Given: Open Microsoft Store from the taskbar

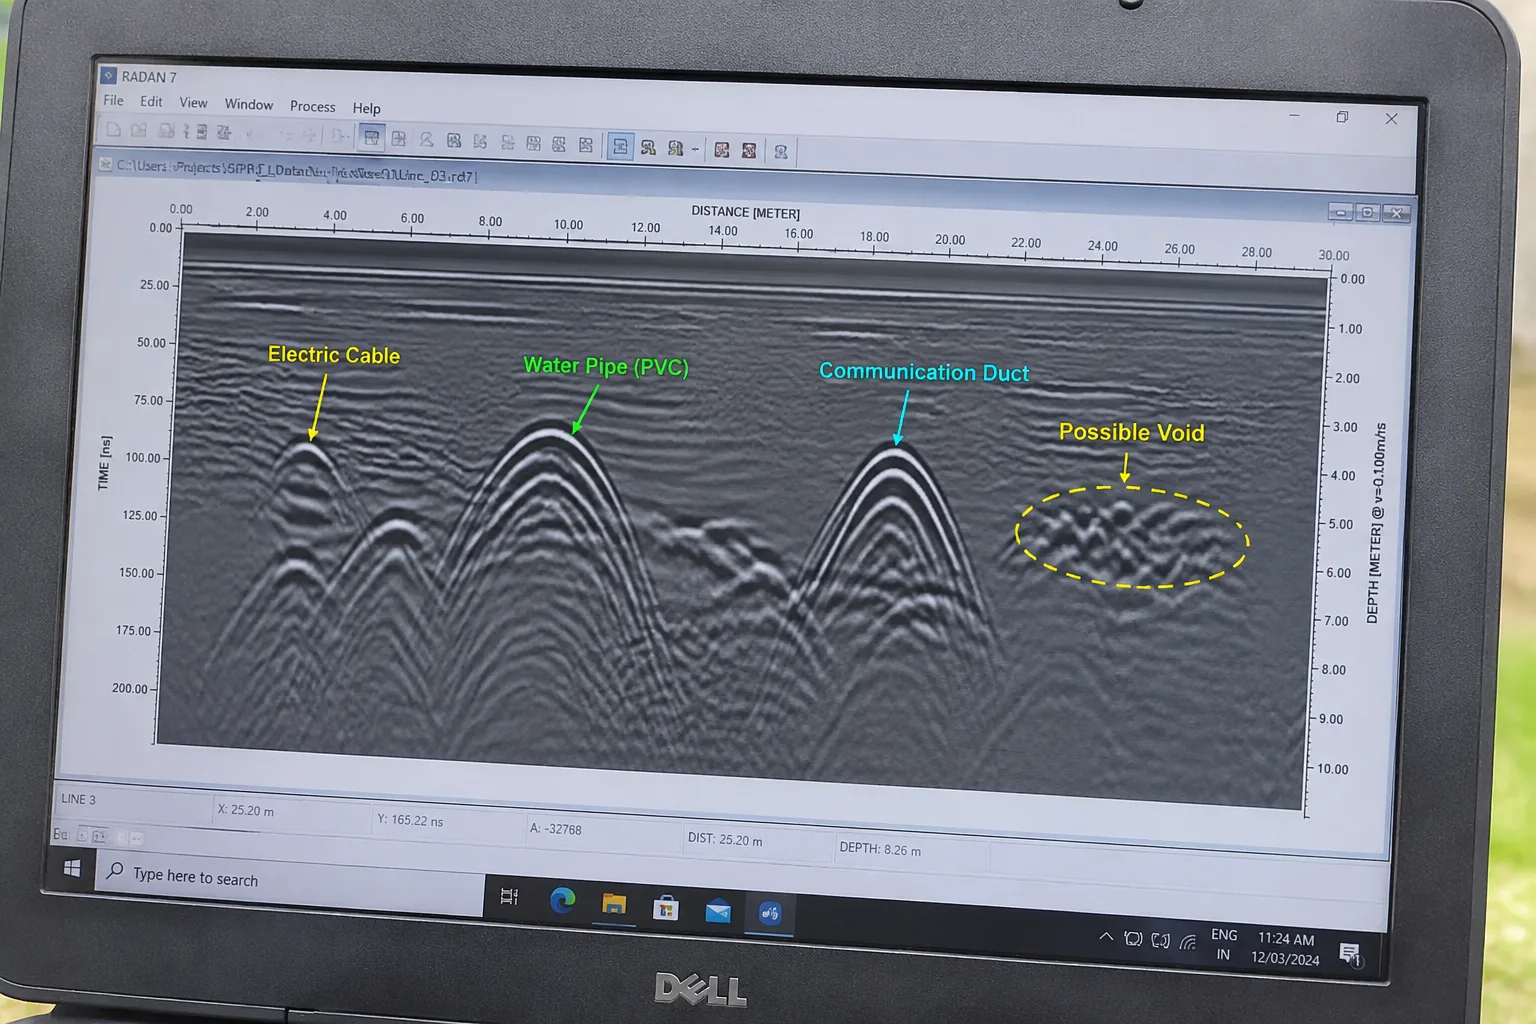Looking at the screenshot, I should coord(665,908).
